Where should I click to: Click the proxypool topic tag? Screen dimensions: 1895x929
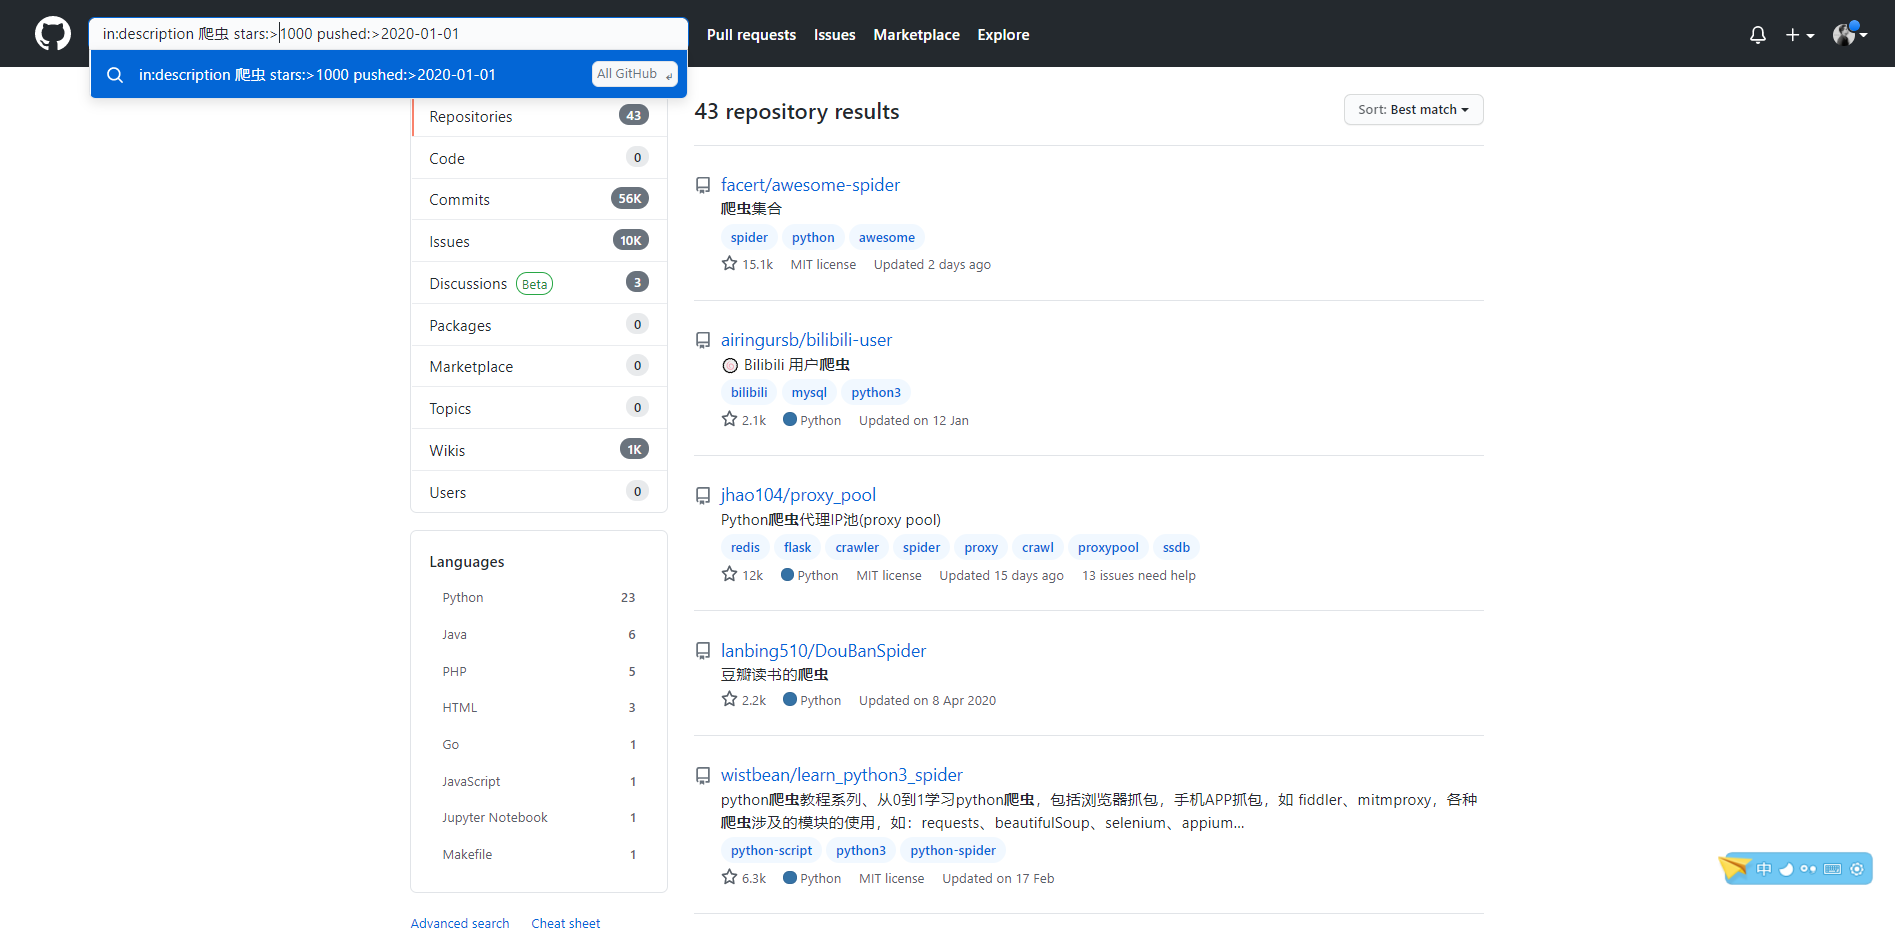(x=1108, y=548)
